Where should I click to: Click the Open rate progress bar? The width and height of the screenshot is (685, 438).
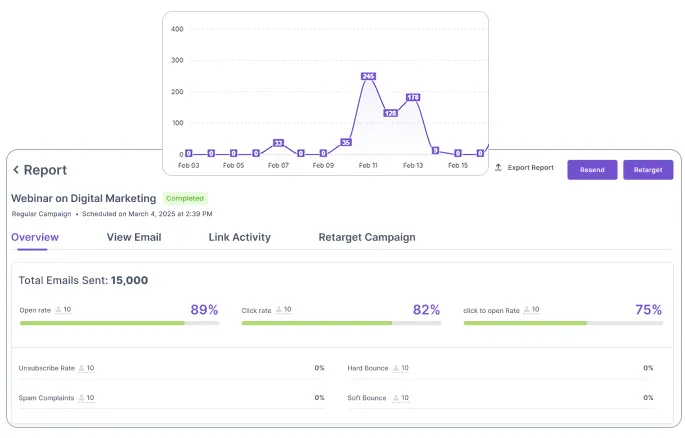coord(119,323)
